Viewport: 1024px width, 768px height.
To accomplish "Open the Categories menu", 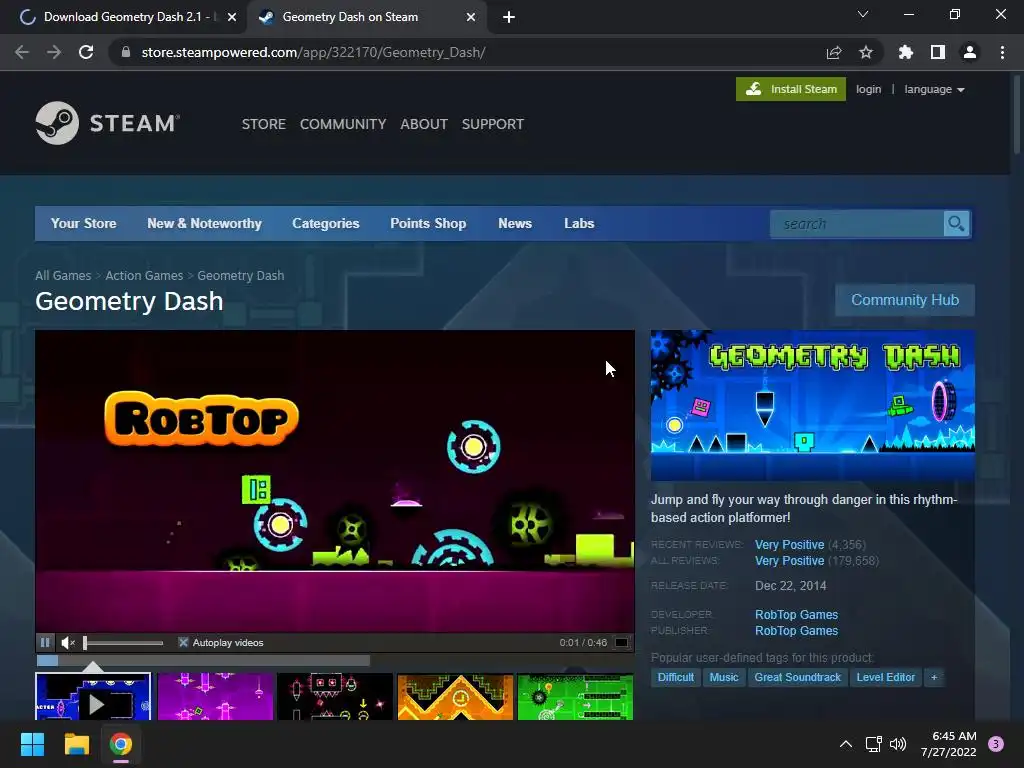I will 326,223.
